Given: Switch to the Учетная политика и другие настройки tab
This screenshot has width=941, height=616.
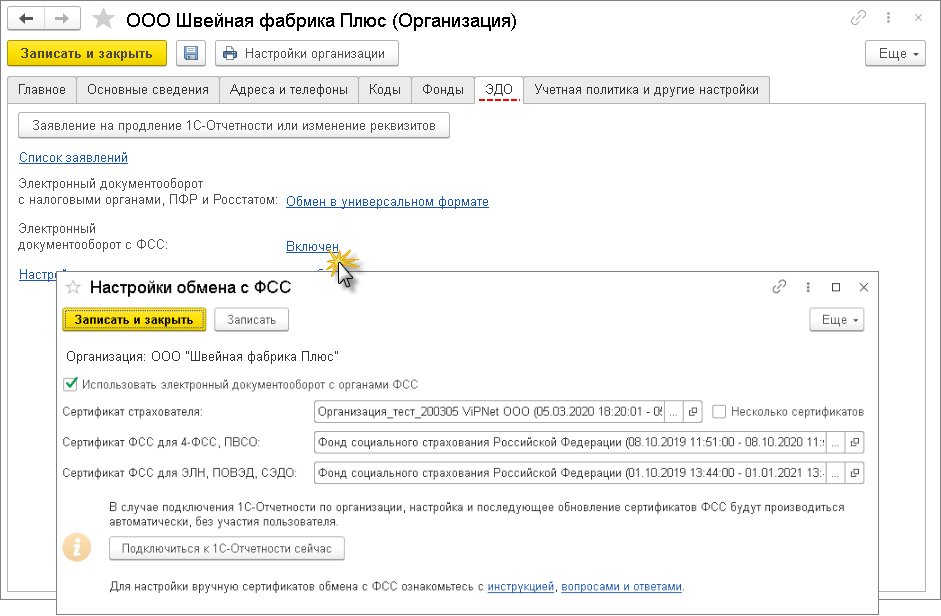Looking at the screenshot, I should coord(646,90).
